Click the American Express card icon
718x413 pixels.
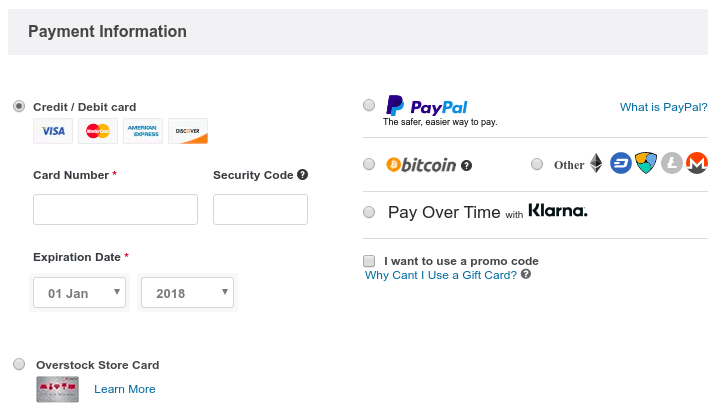(x=143, y=131)
